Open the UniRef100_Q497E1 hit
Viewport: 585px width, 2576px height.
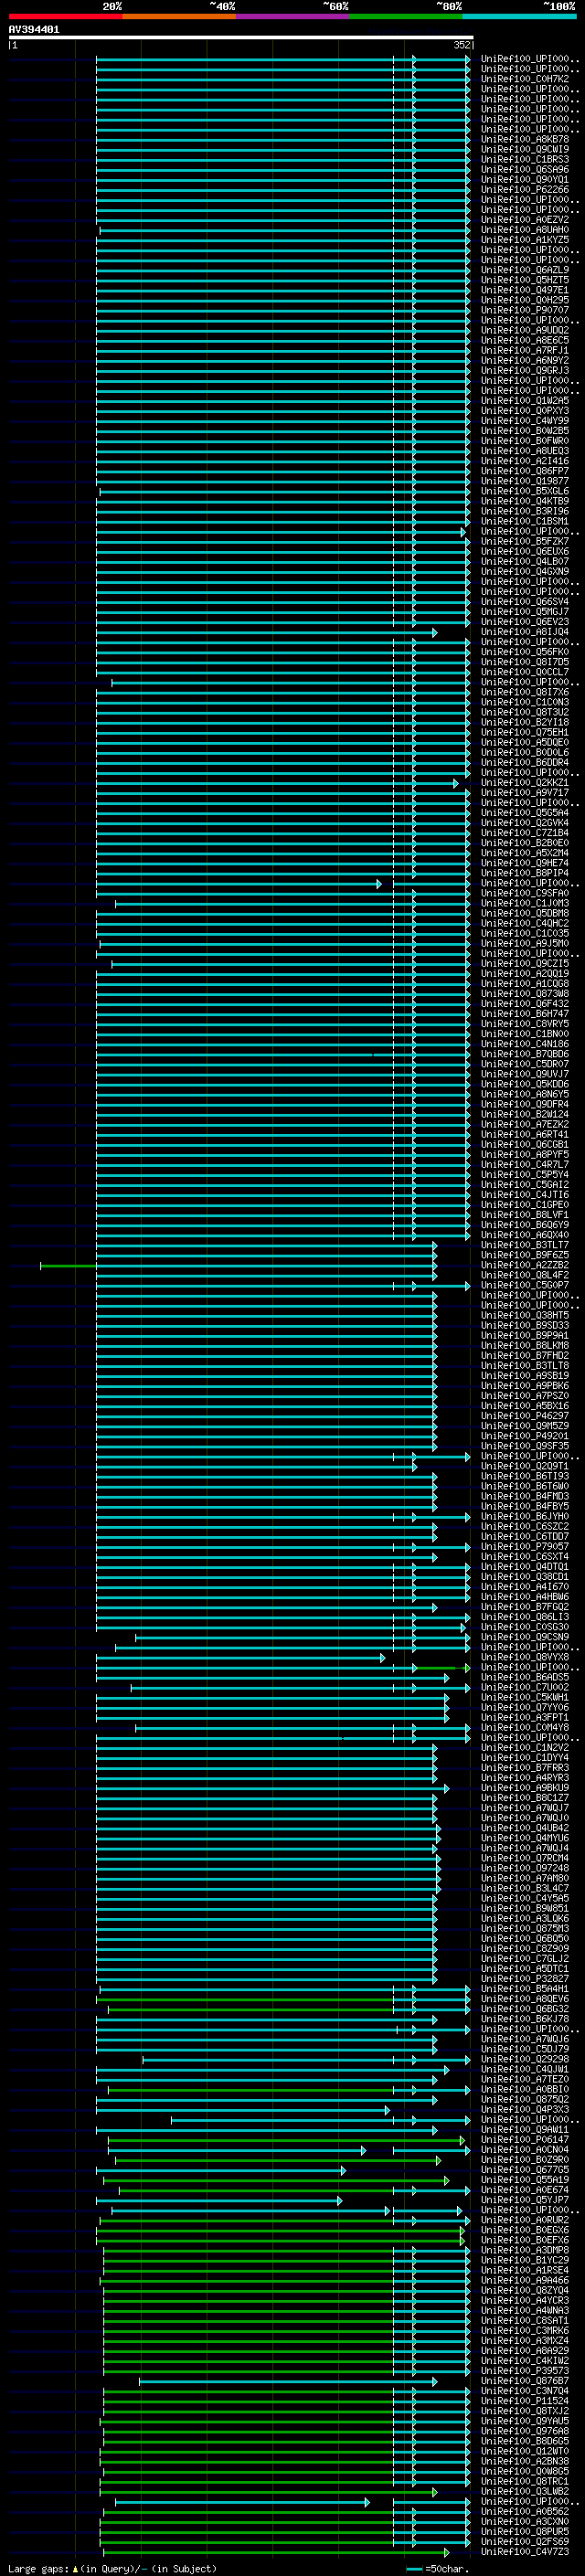pos(525,290)
